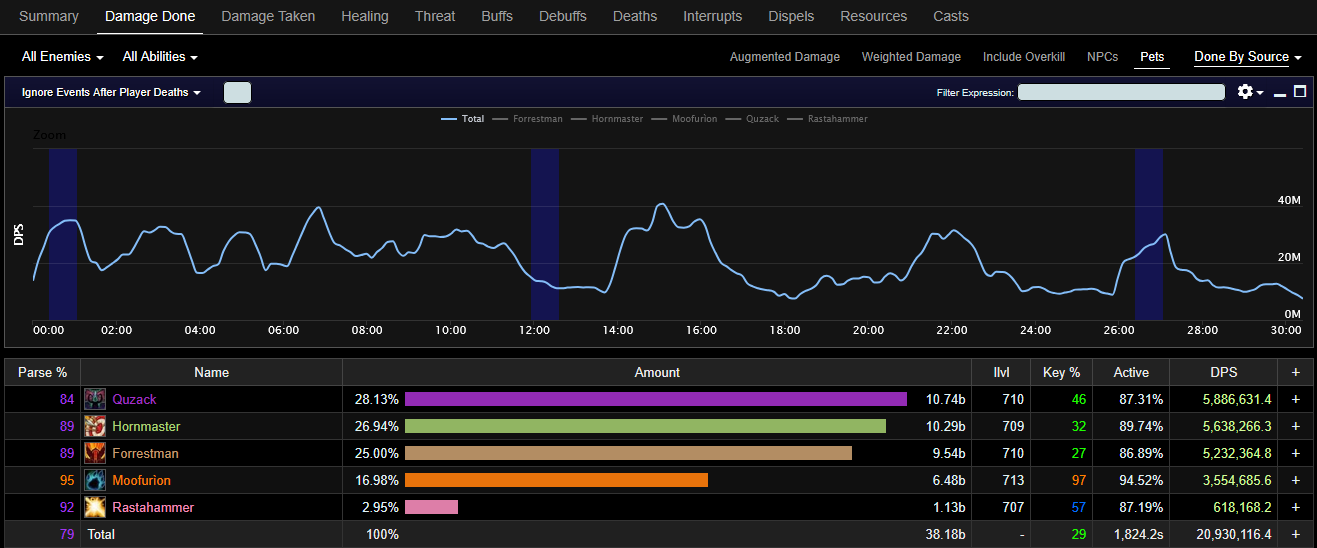Click Hornmaster's class icon

pos(95,426)
